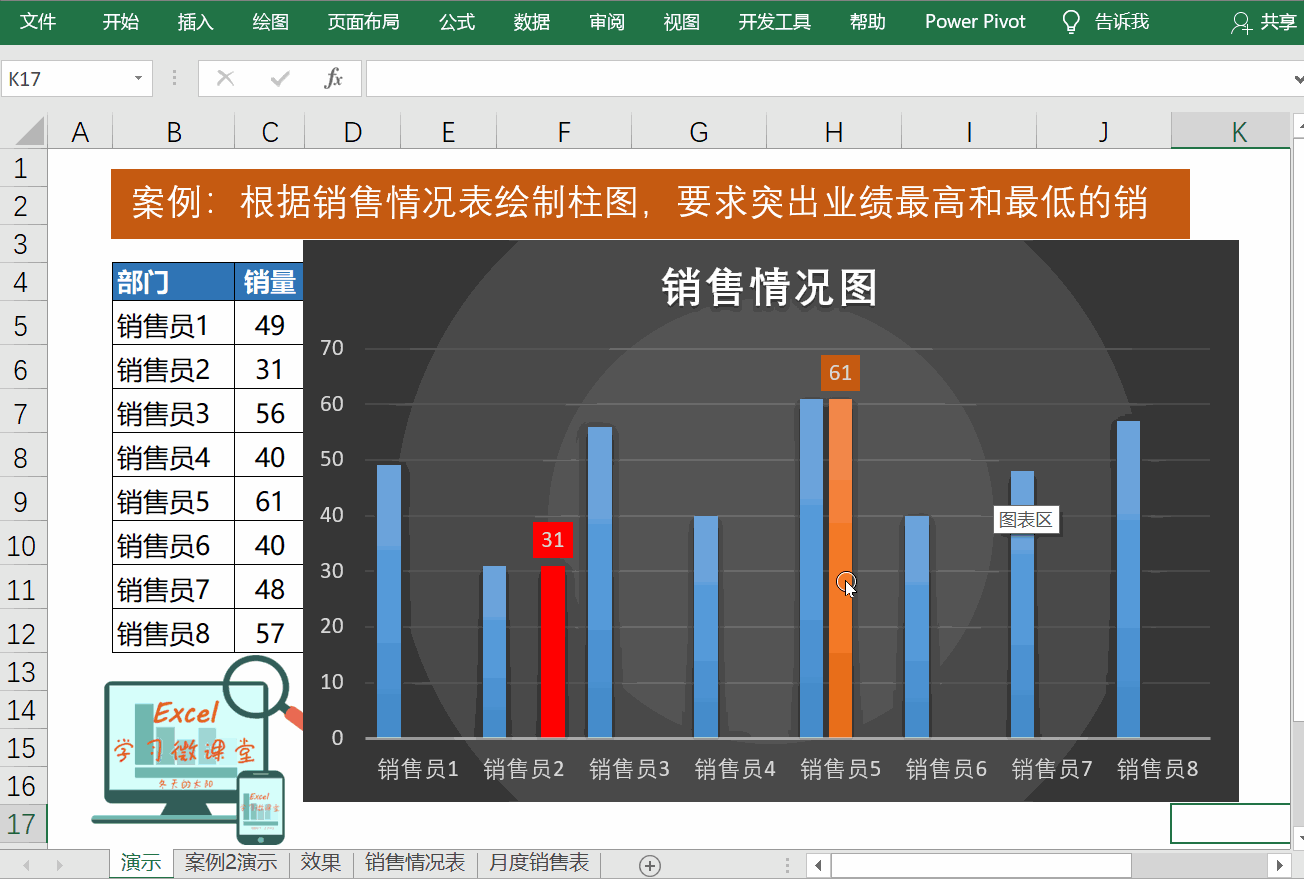Click the orange title banner 案例 text
The image size is (1304, 879).
pyautogui.click(x=650, y=204)
